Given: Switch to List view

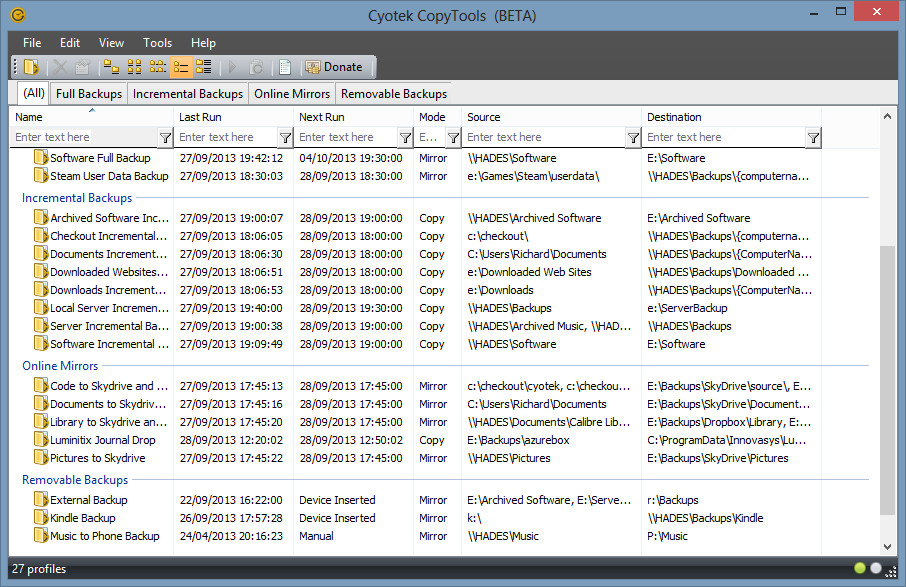Looking at the screenshot, I should [x=157, y=67].
